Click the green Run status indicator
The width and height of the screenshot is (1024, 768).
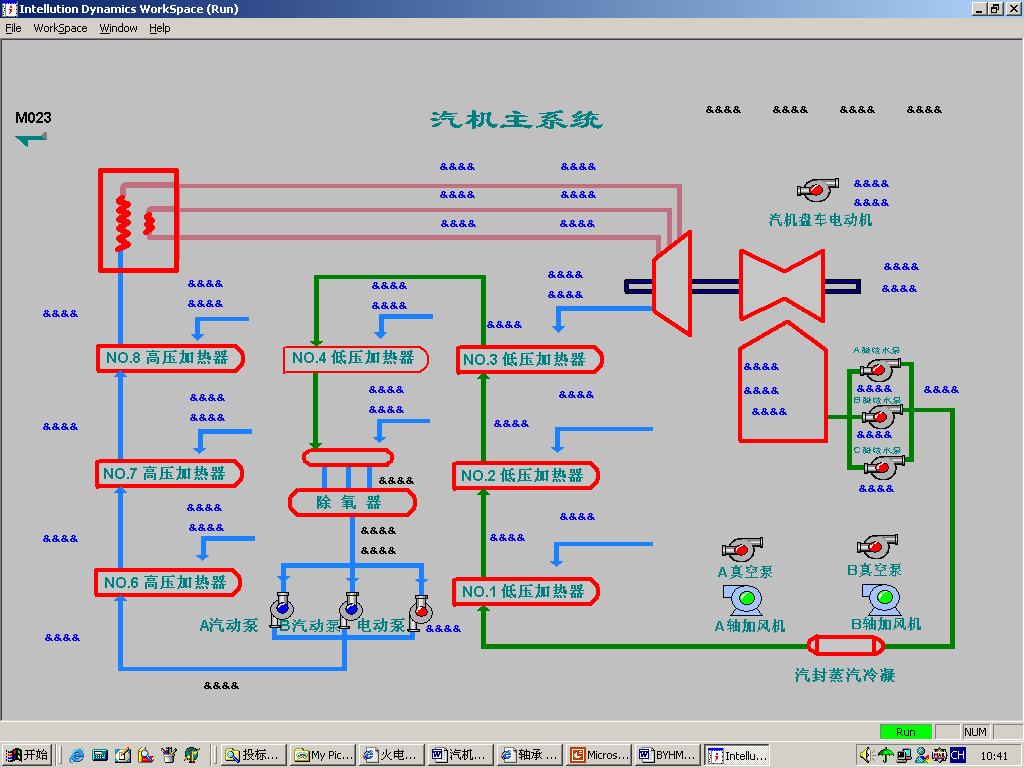(x=905, y=732)
